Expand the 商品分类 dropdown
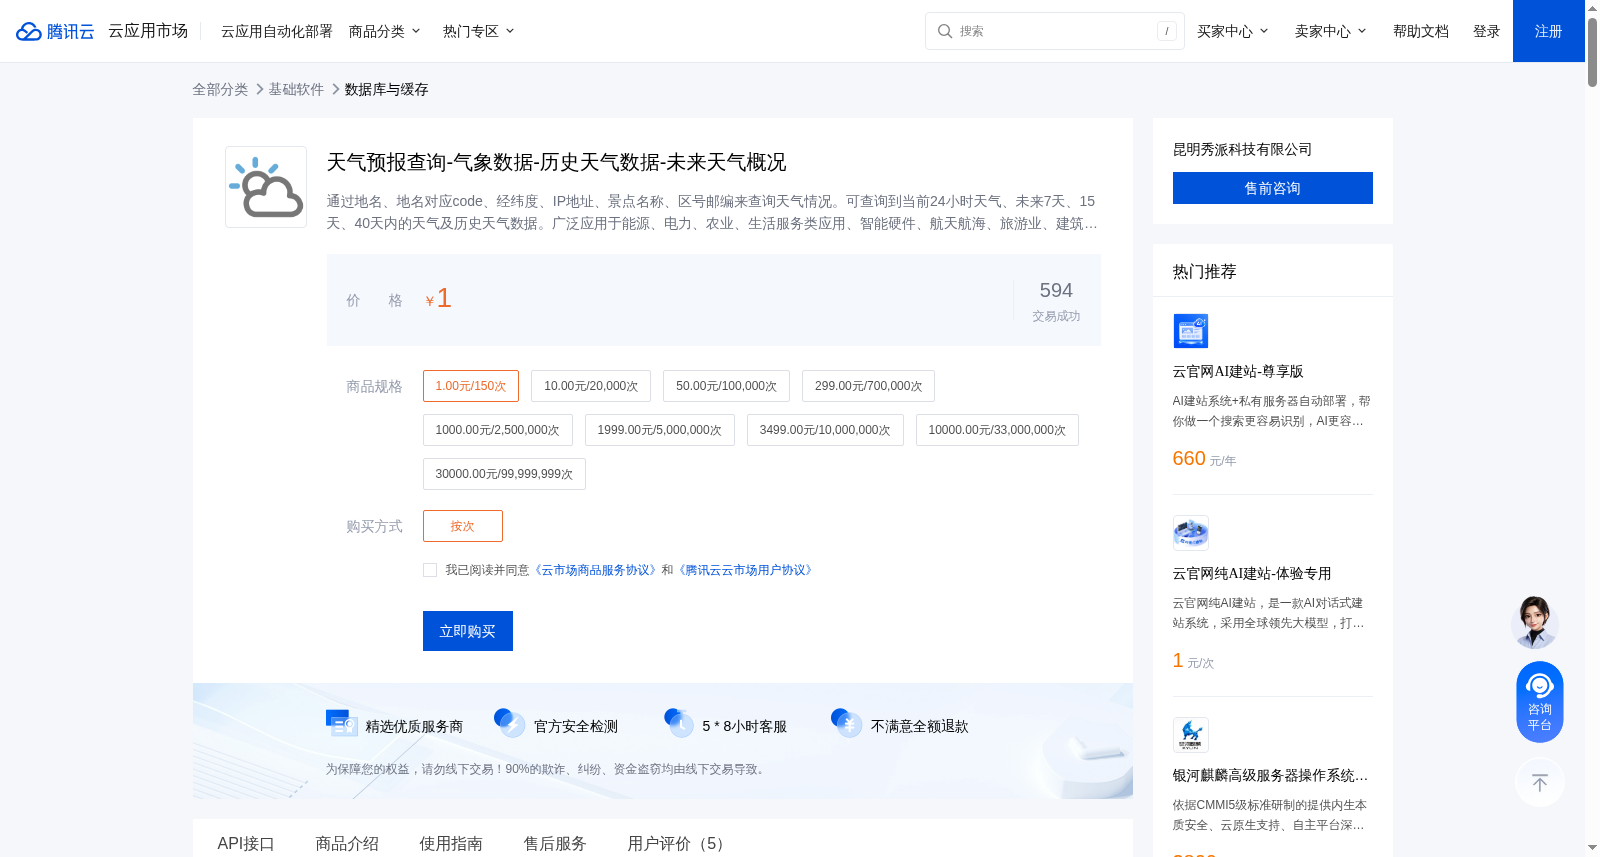1600x857 pixels. point(385,31)
